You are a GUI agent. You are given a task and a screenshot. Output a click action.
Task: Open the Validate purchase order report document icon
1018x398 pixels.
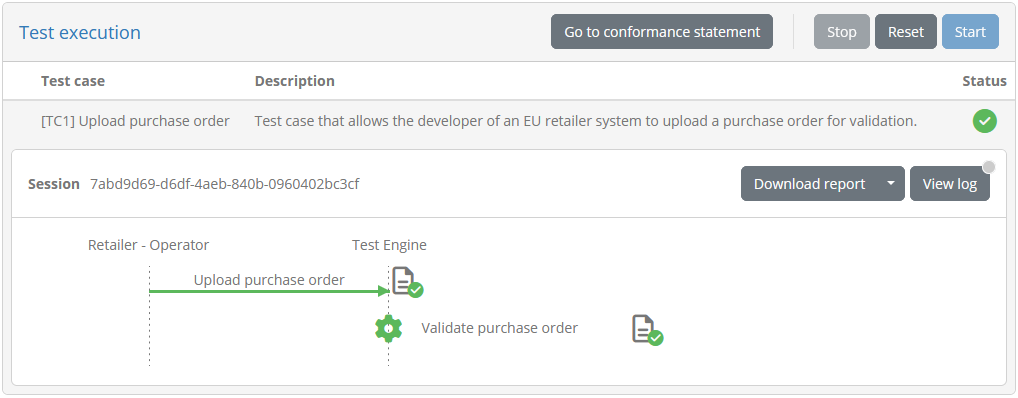click(x=647, y=330)
